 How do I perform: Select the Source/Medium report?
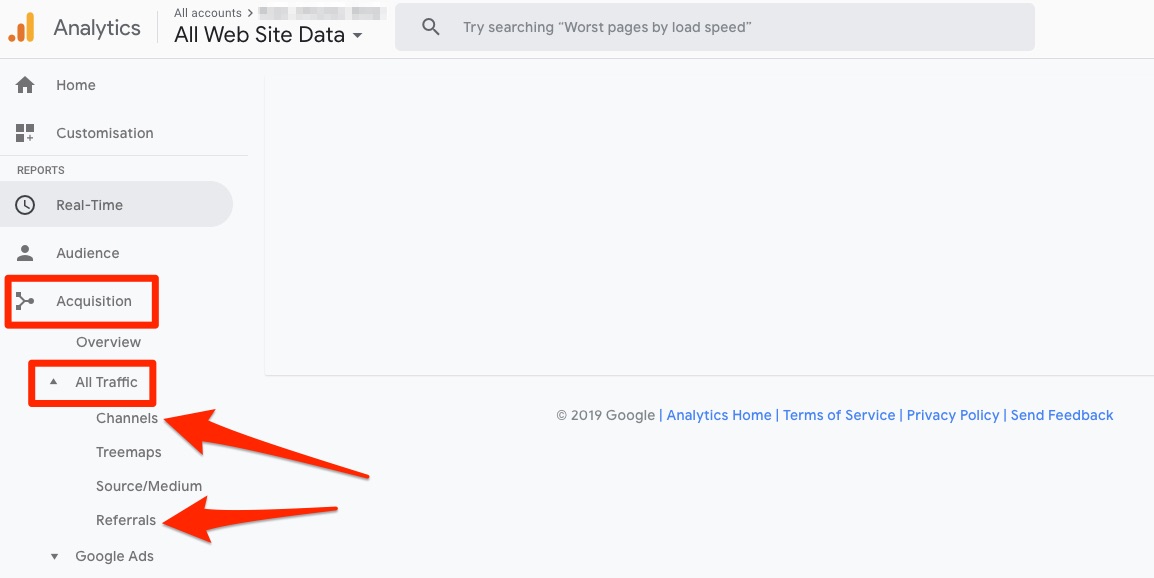click(149, 486)
